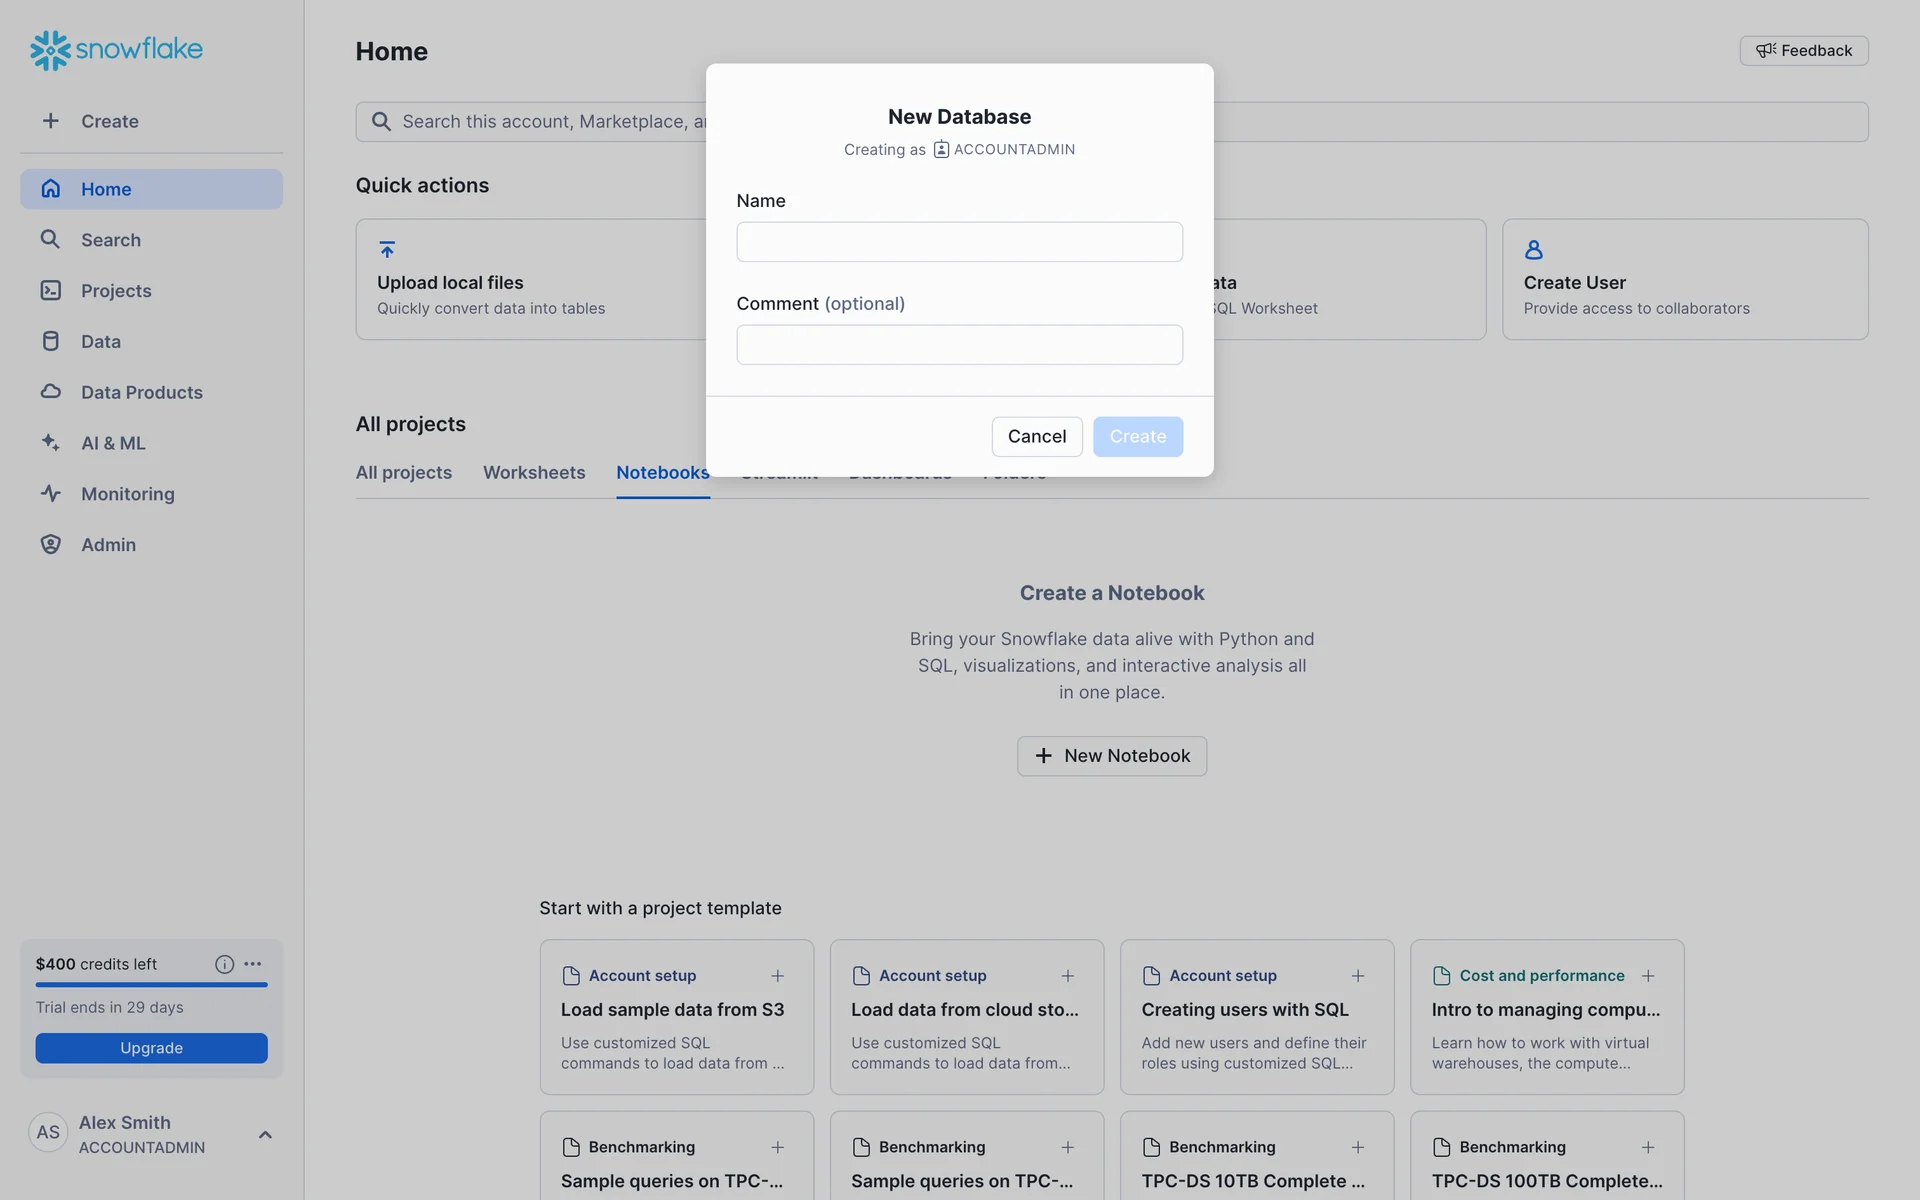Click the Comment optional text field
Image resolution: width=1920 pixels, height=1200 pixels.
(x=959, y=345)
